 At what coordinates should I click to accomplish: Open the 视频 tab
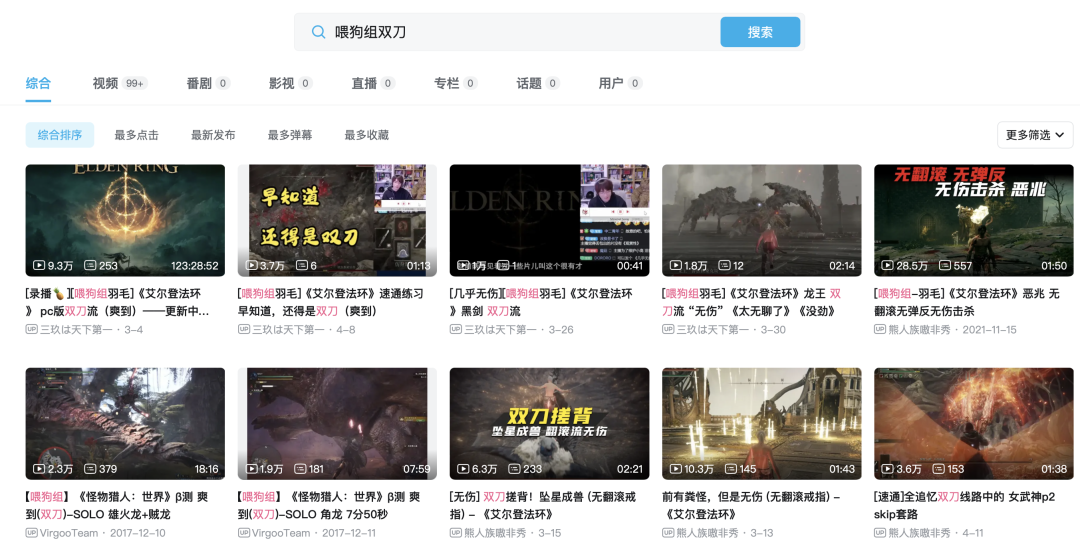120,83
